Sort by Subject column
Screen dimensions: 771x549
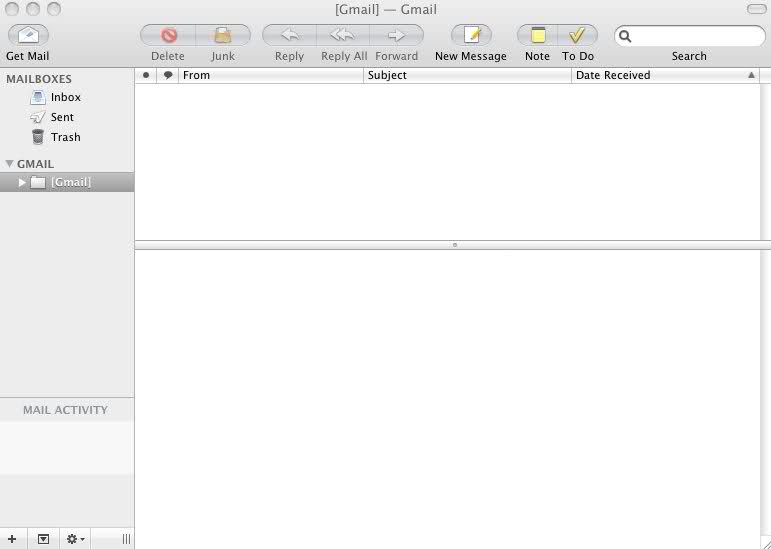point(467,75)
